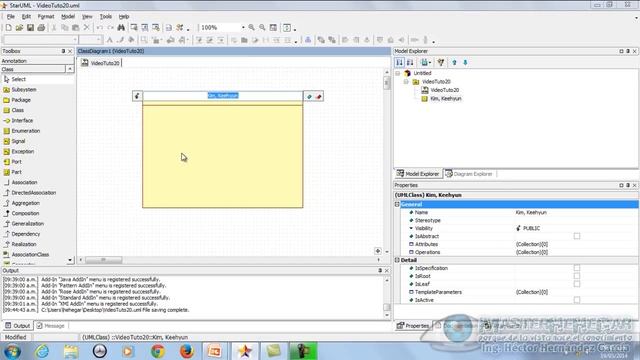Collapse the General properties section
Screen dimensions: 640x360
coord(397,204)
